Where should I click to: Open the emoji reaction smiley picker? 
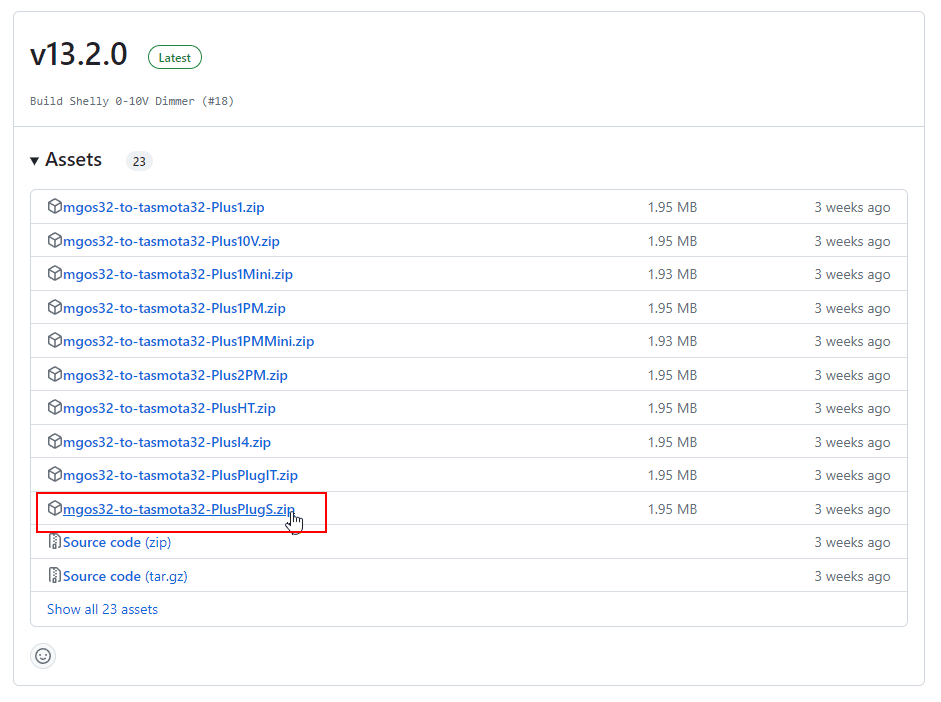[43, 656]
